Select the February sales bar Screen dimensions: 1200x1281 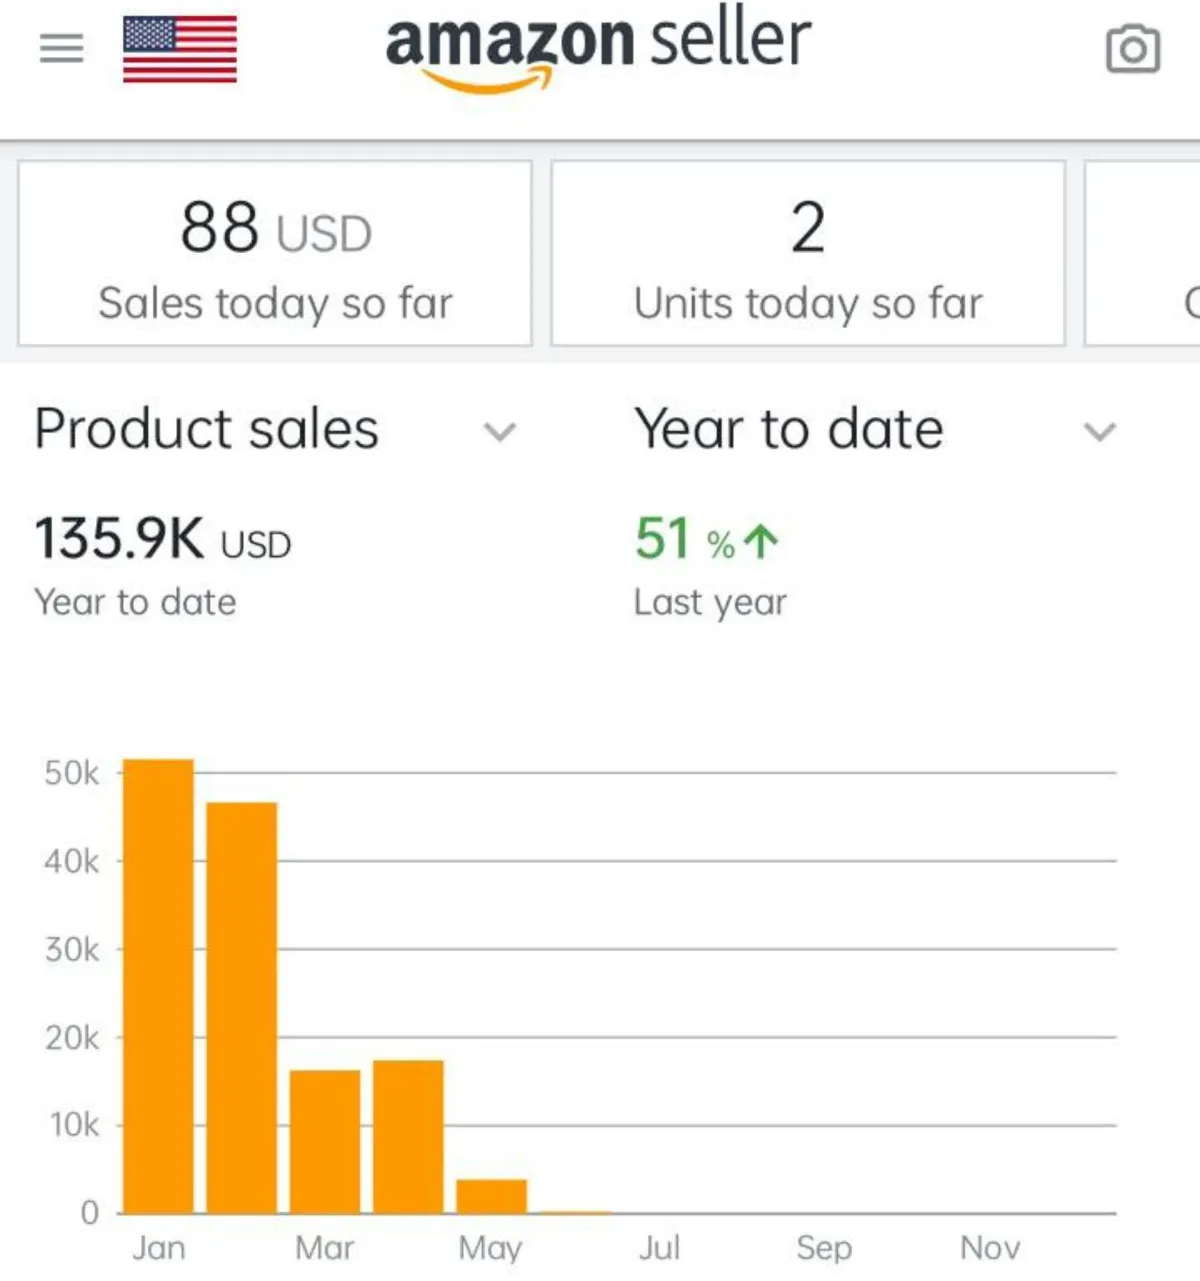(242, 1007)
